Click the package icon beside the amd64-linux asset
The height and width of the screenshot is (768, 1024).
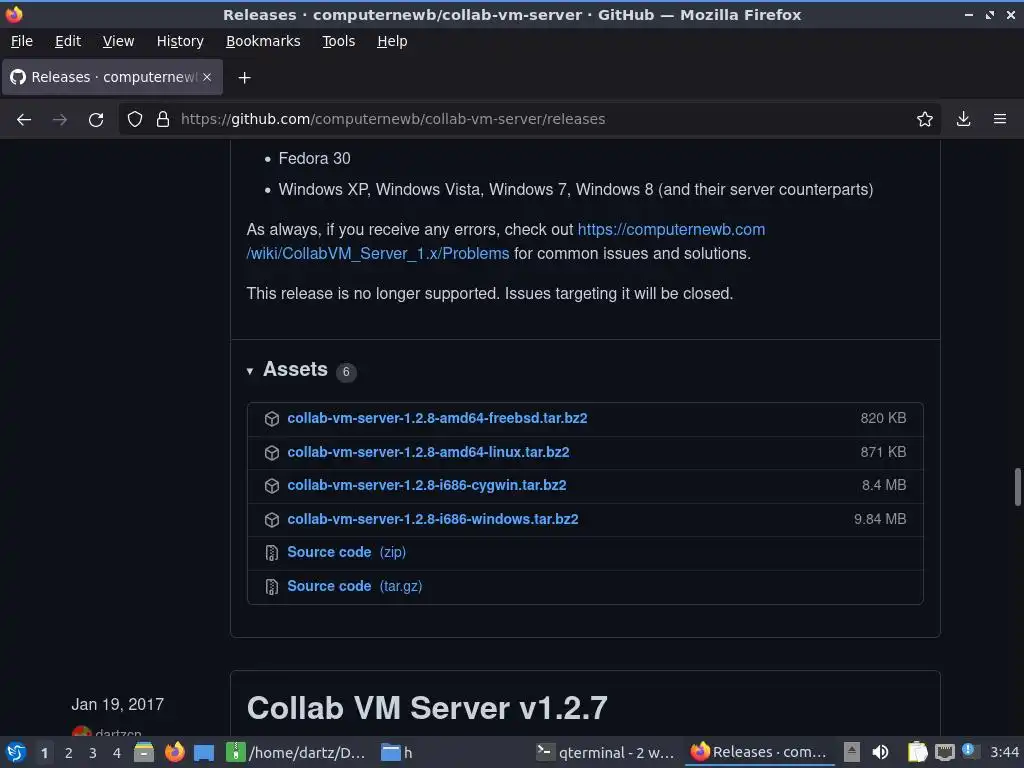(x=272, y=453)
